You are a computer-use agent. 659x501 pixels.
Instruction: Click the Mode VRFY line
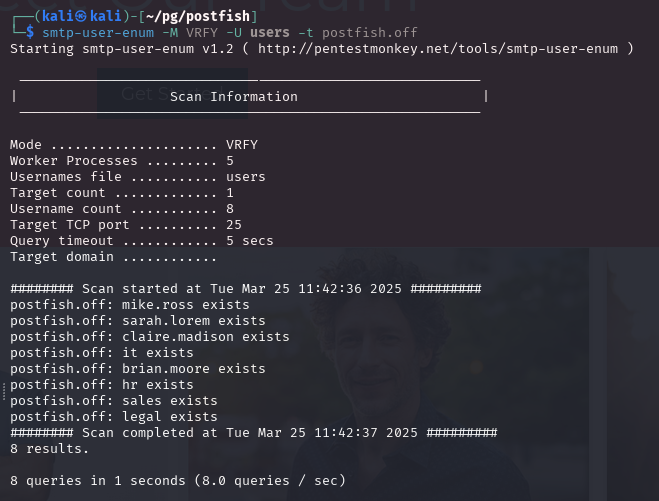(x=133, y=145)
